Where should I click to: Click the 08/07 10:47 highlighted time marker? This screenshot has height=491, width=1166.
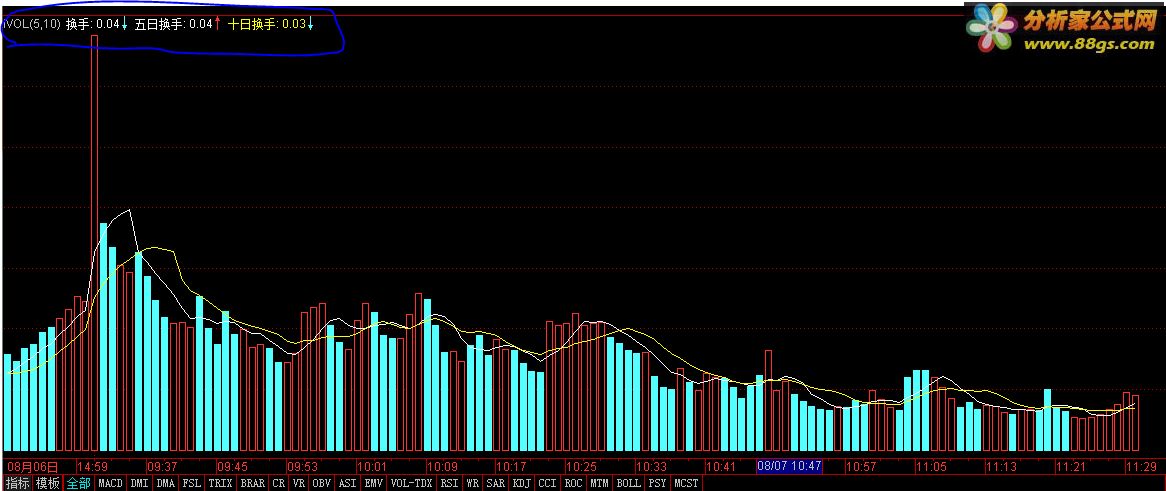[789, 466]
